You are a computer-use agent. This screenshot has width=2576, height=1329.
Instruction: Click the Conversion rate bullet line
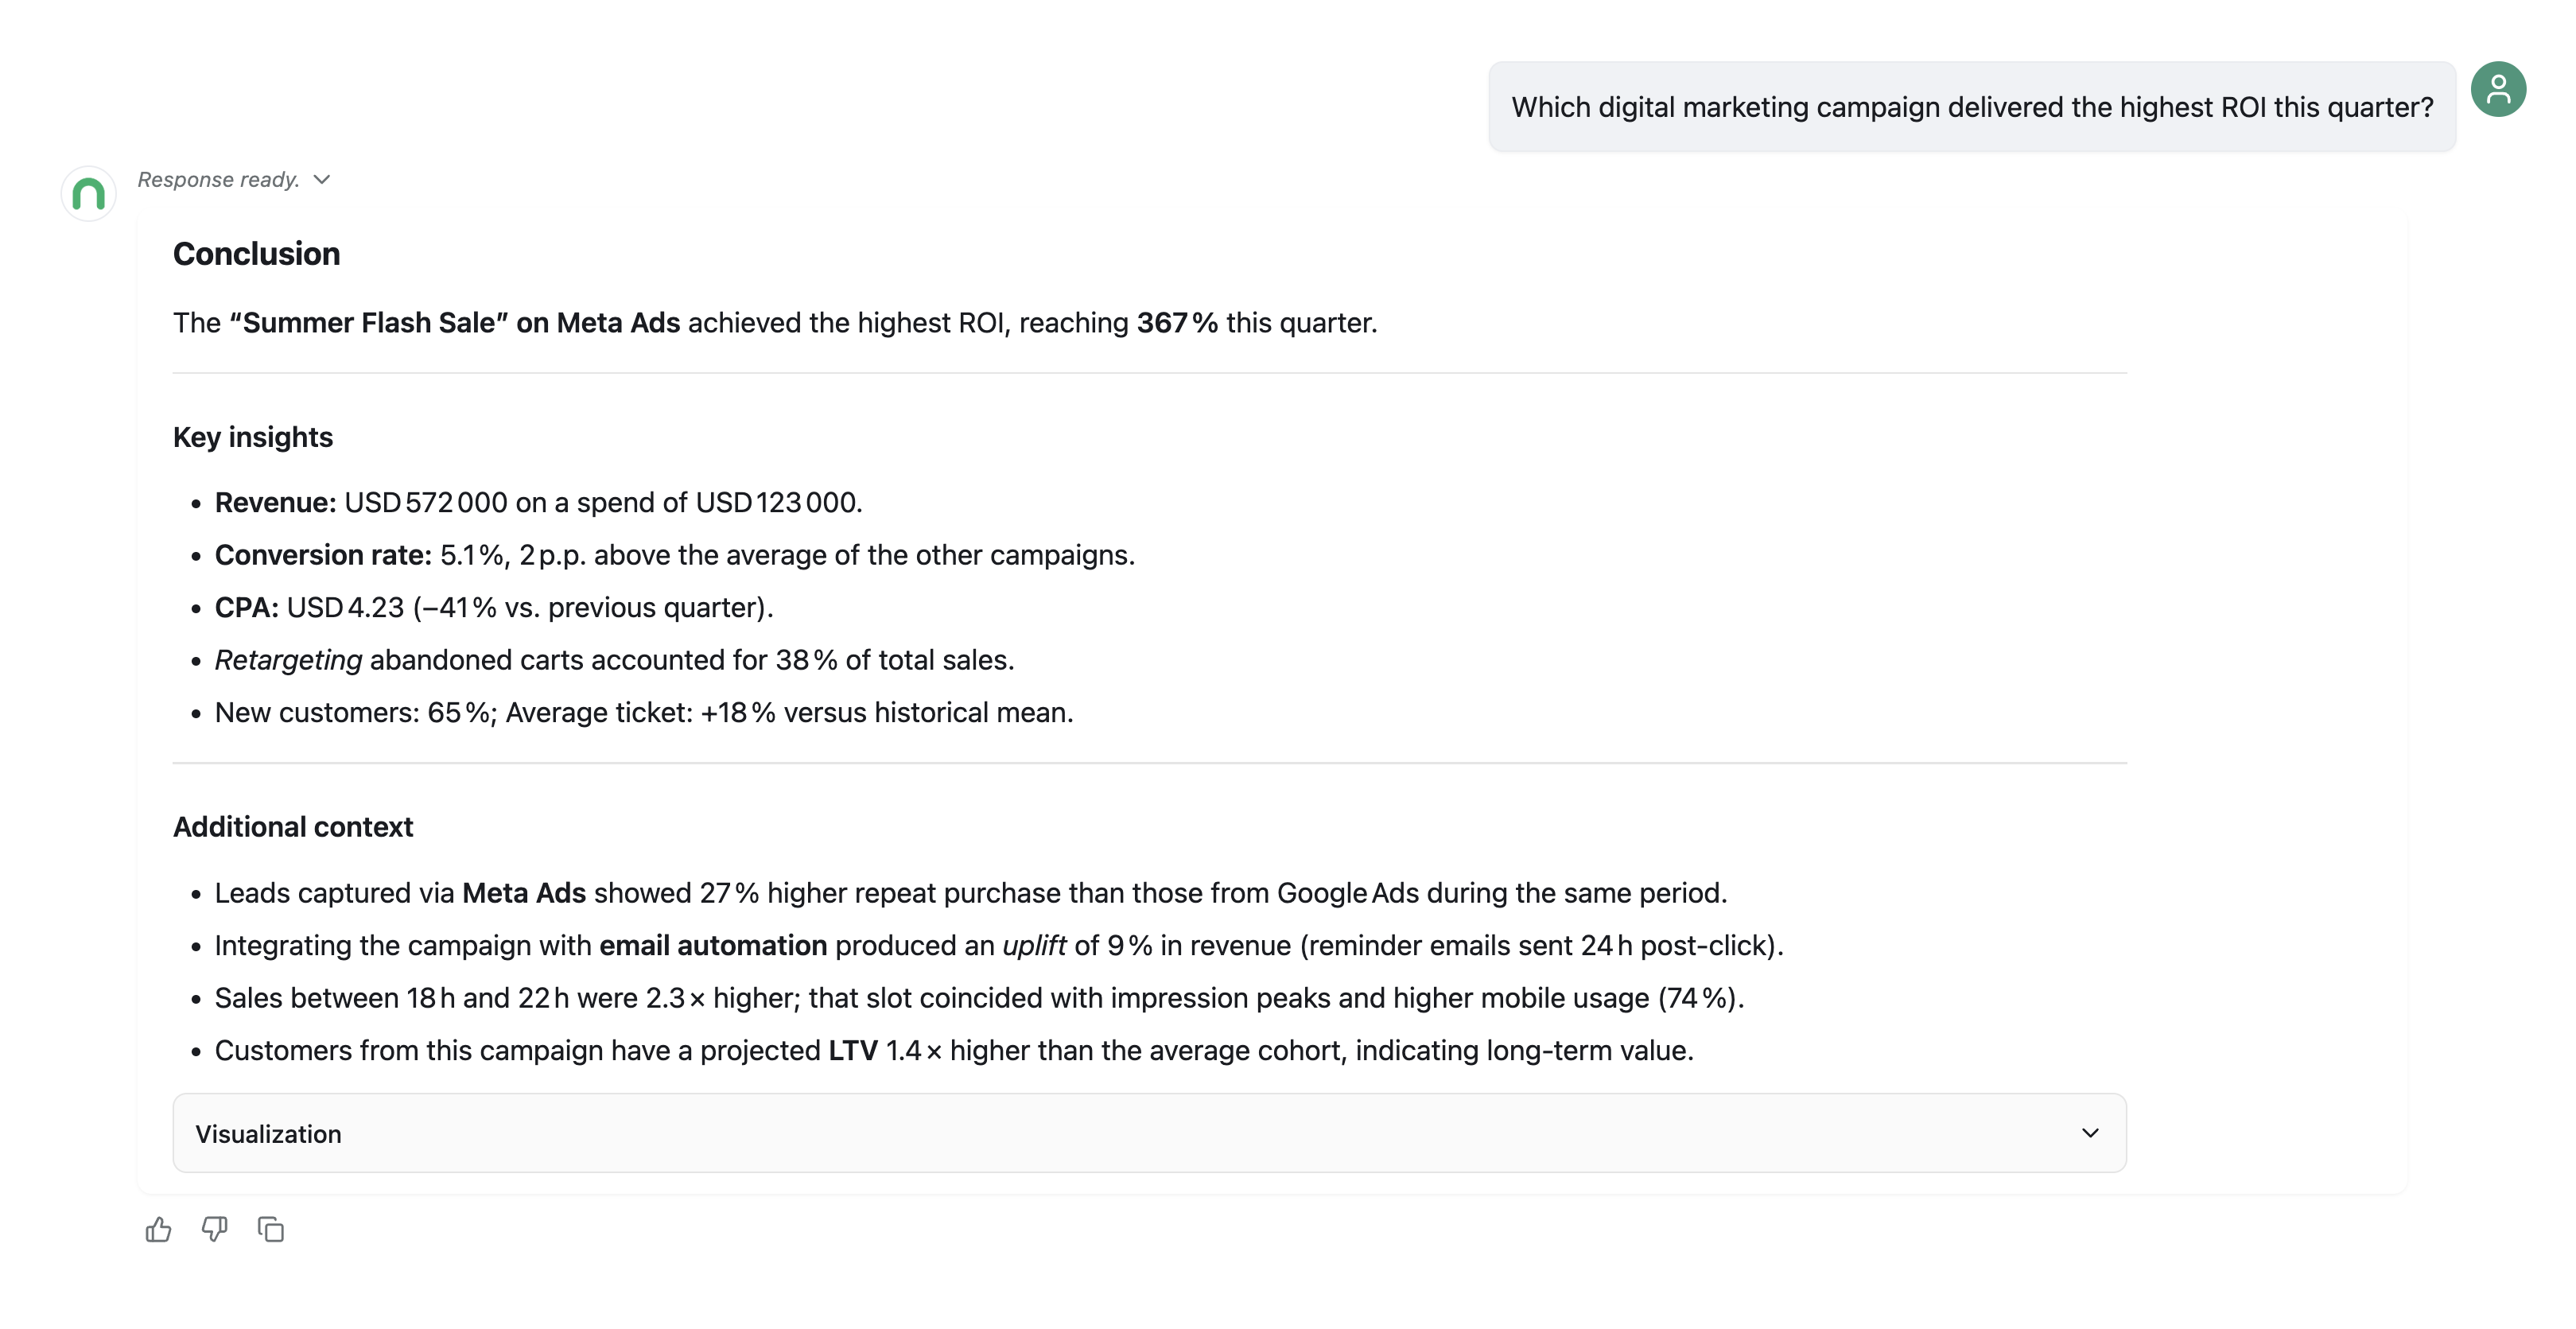click(675, 555)
